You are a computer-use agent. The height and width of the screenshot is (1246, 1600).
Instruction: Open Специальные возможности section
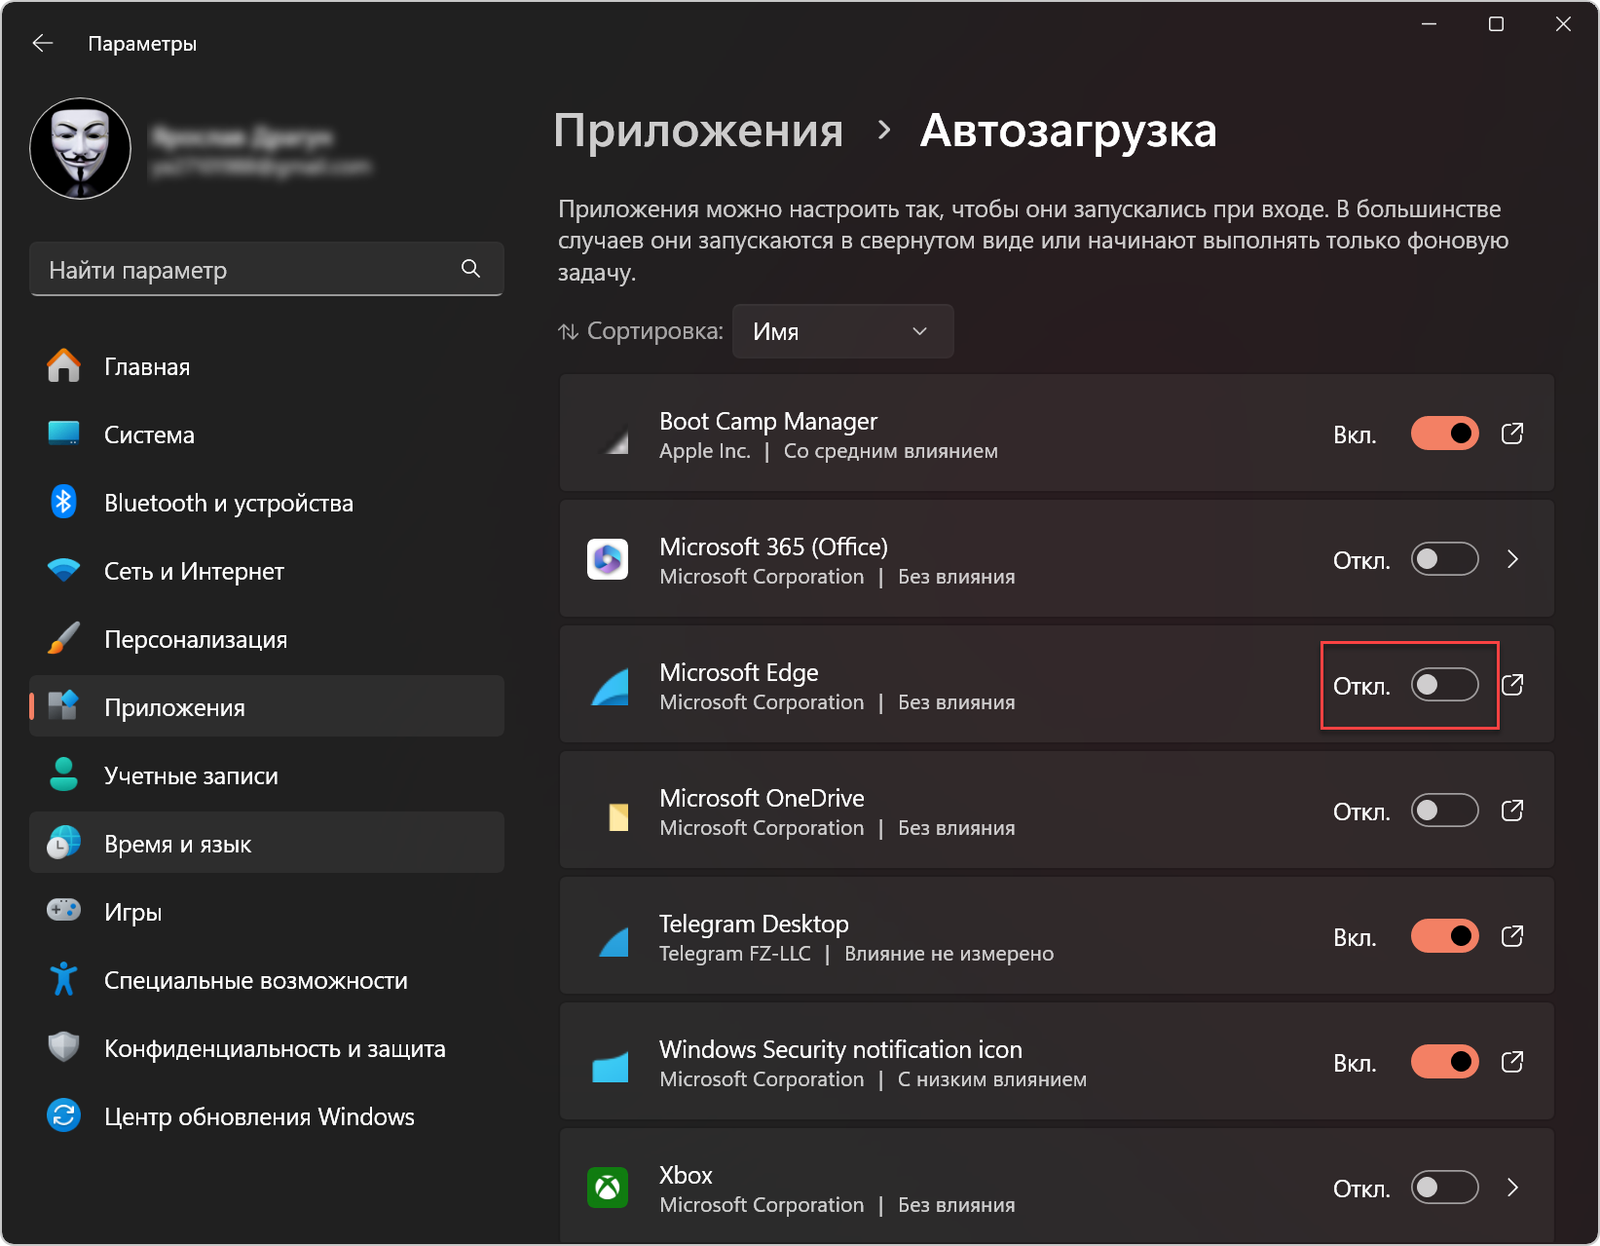pyautogui.click(x=266, y=979)
